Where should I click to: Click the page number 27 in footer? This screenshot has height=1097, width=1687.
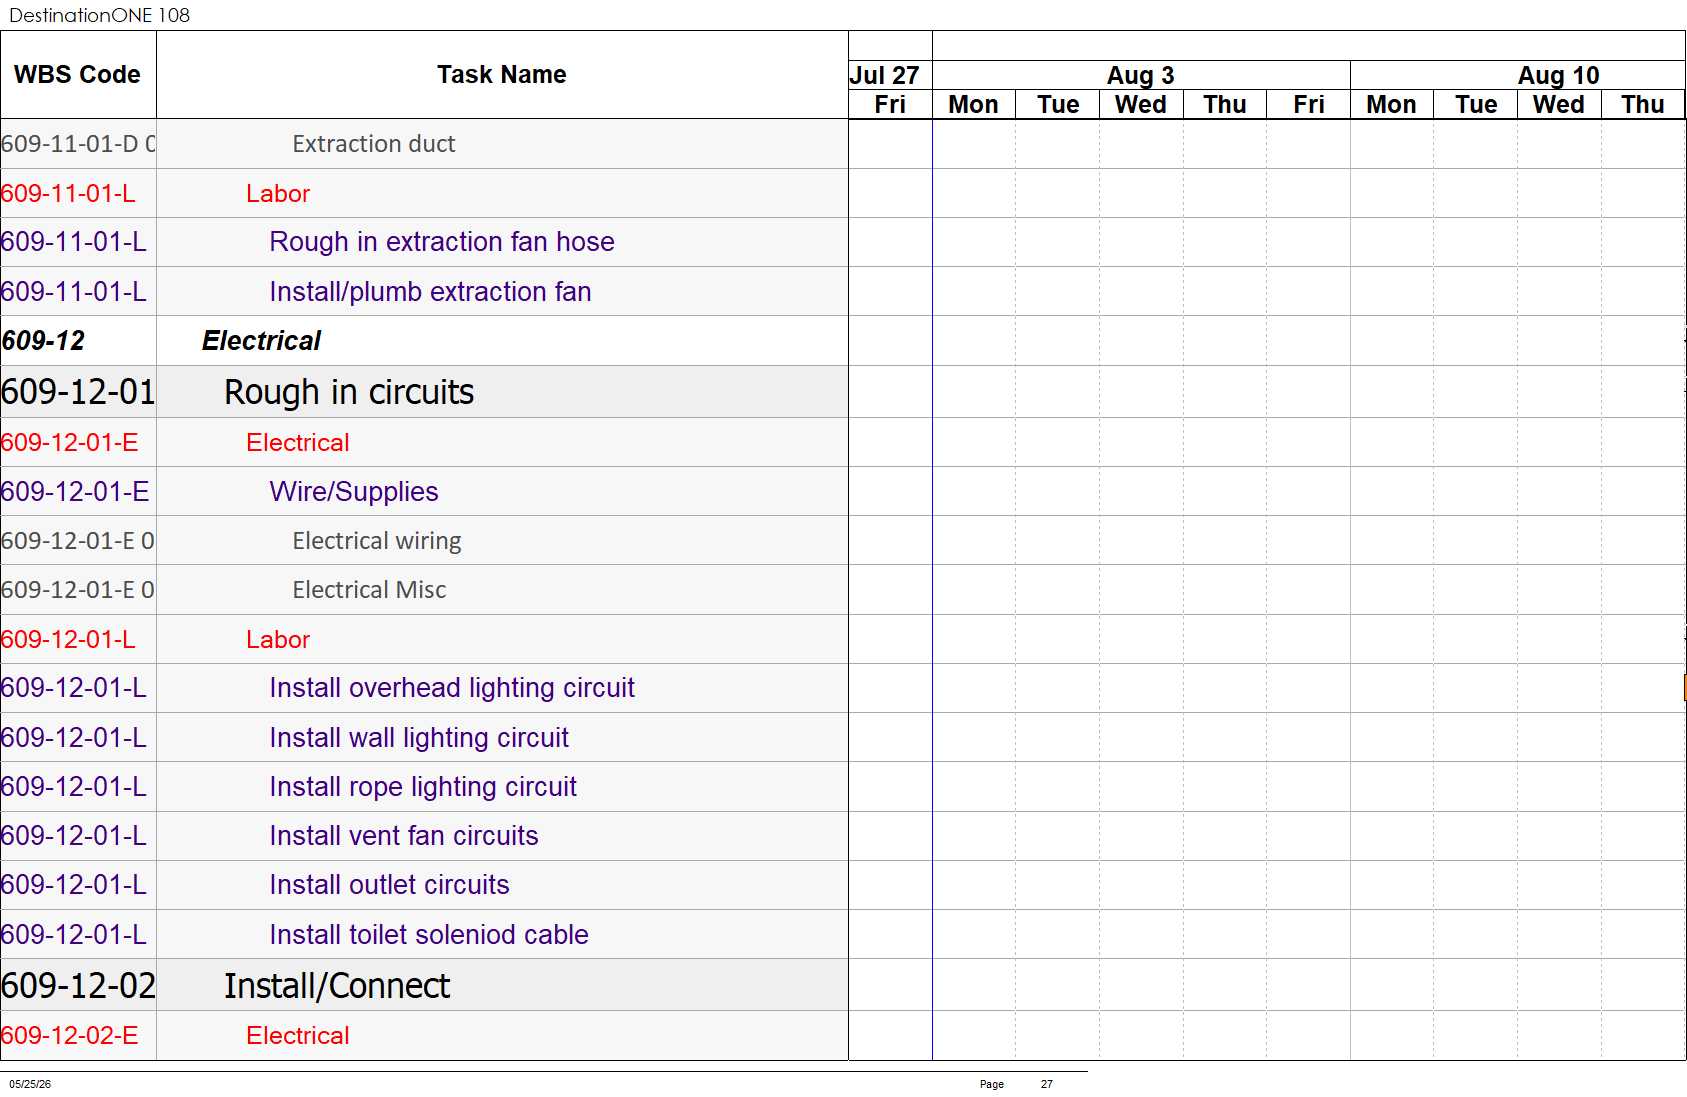click(x=1047, y=1084)
